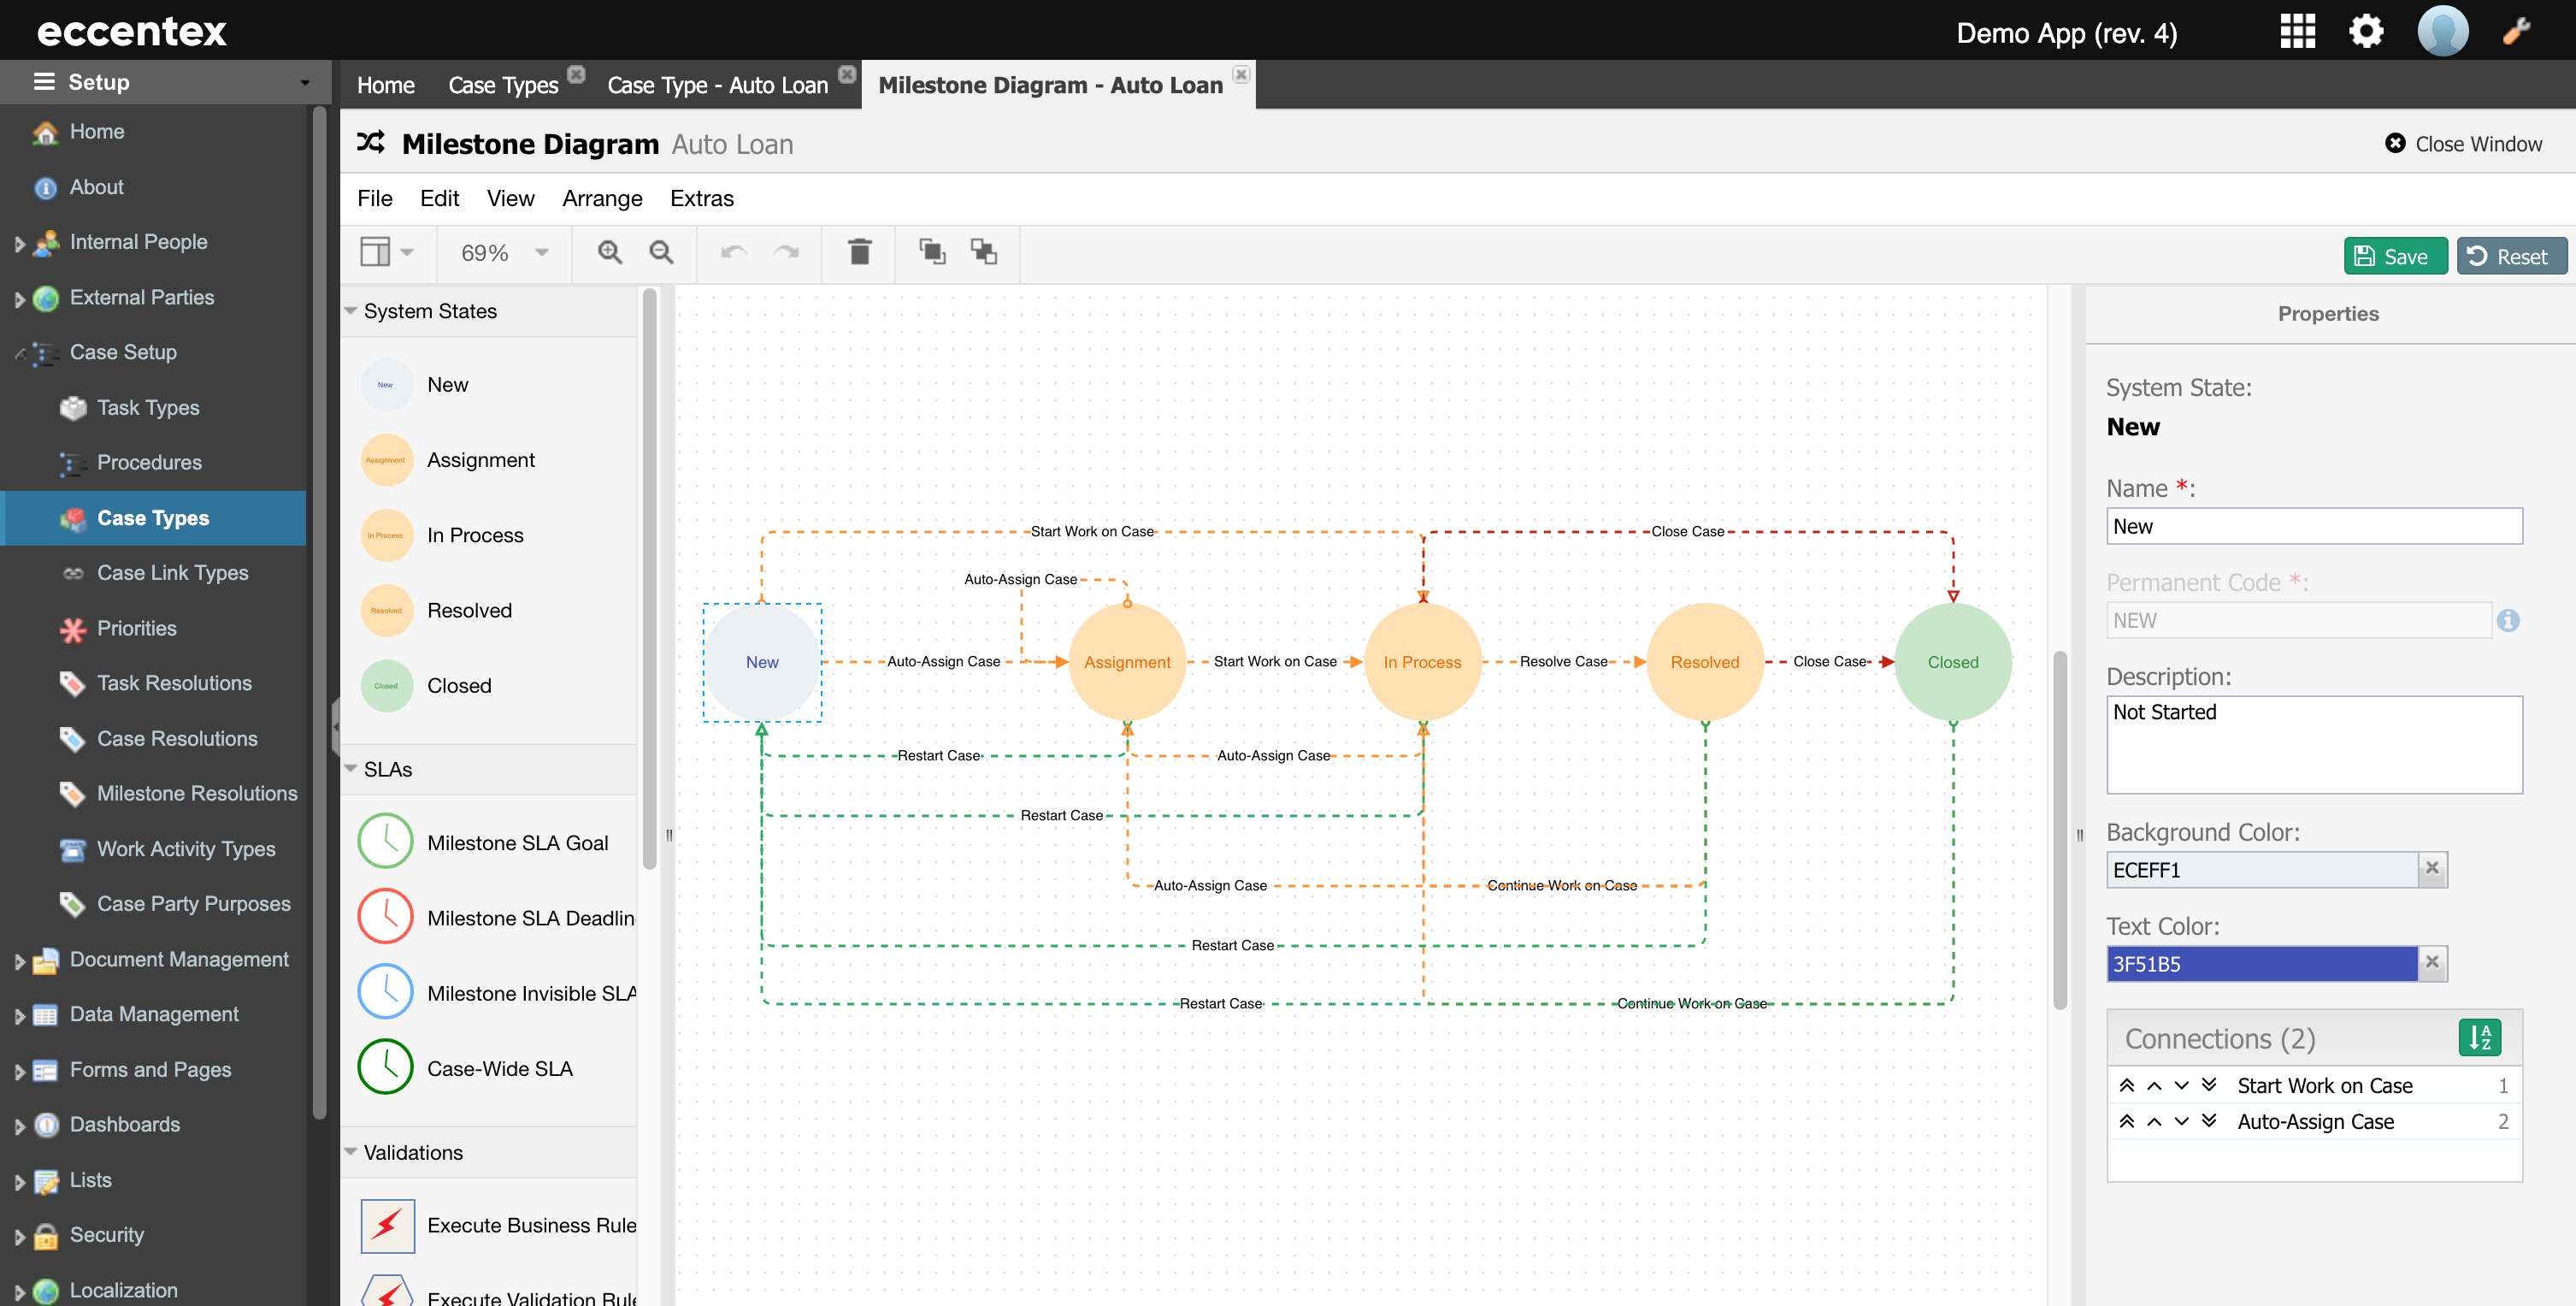The image size is (2576, 1306).
Task: Switch to Case Type - Auto Loan tab
Action: coord(717,85)
